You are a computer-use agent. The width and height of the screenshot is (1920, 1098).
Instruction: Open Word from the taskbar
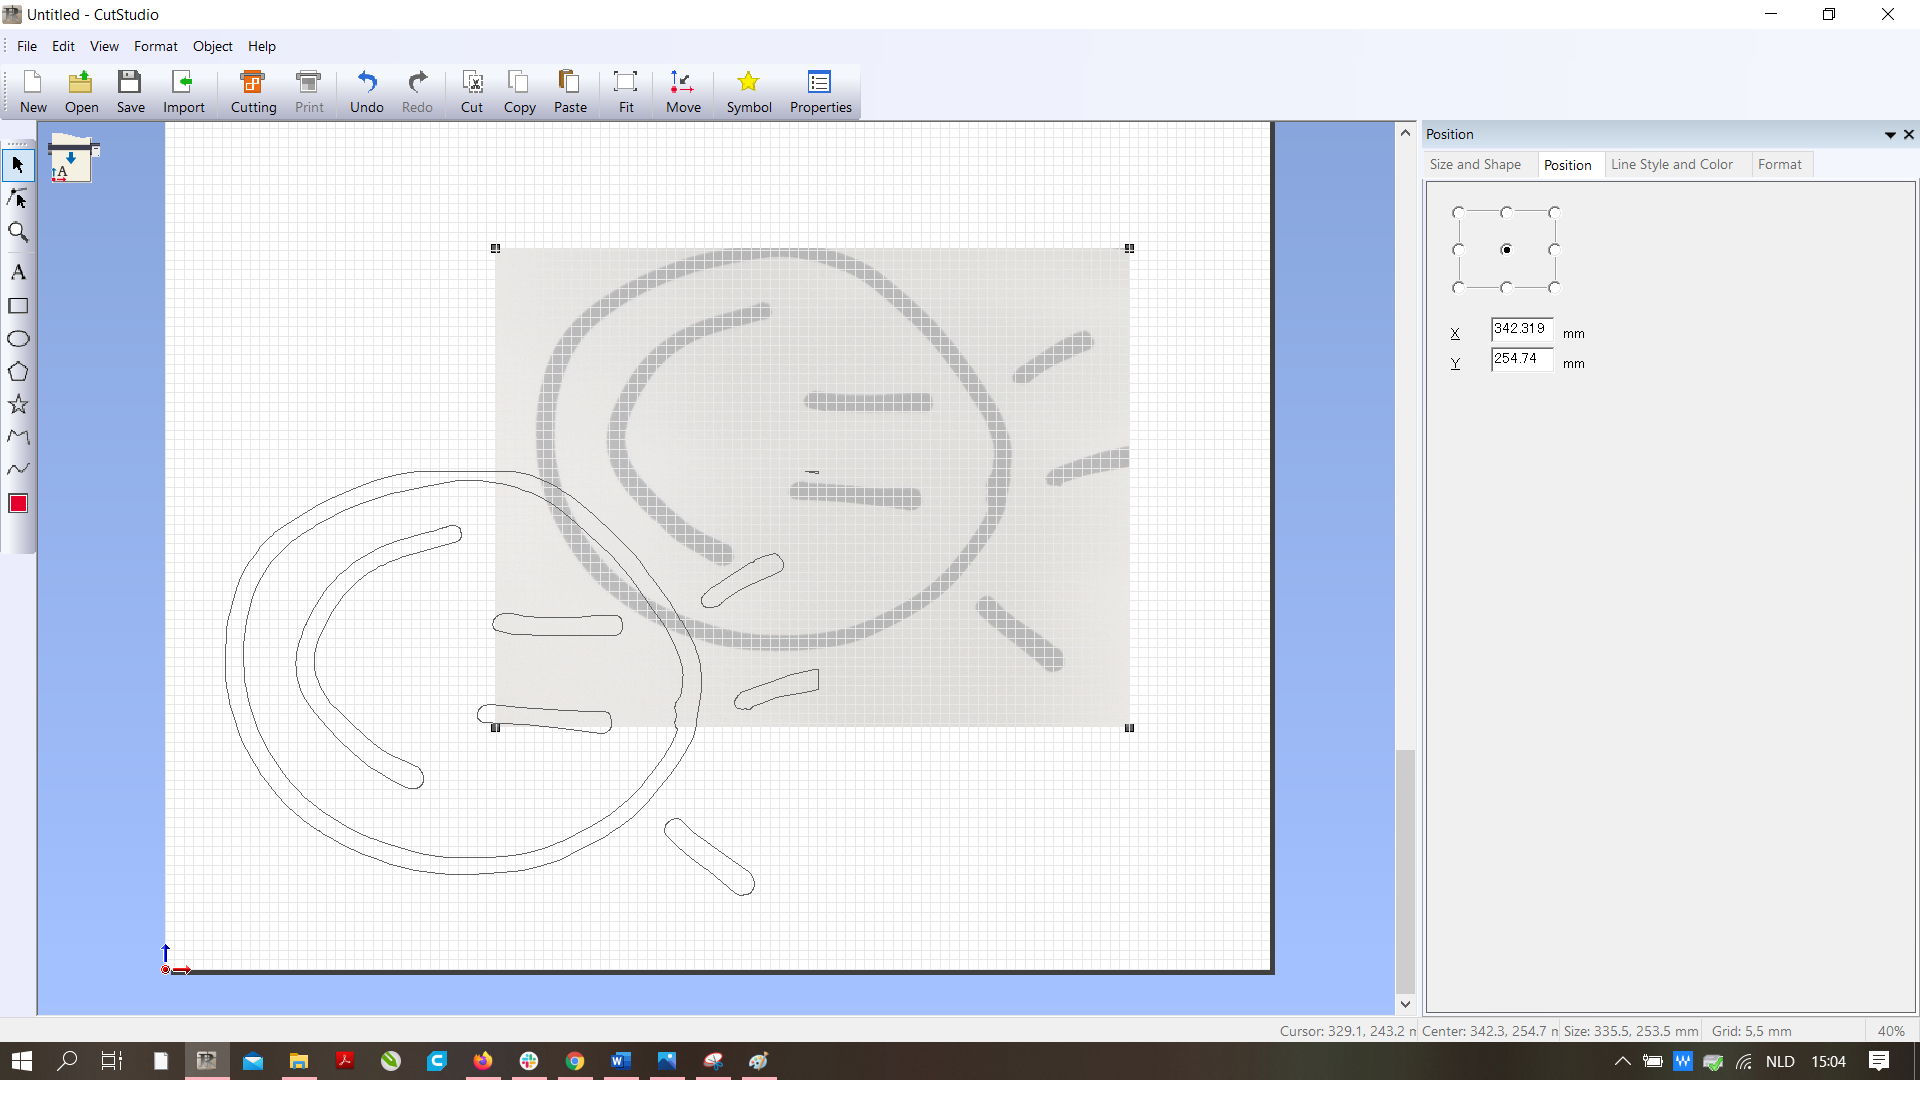[621, 1062]
